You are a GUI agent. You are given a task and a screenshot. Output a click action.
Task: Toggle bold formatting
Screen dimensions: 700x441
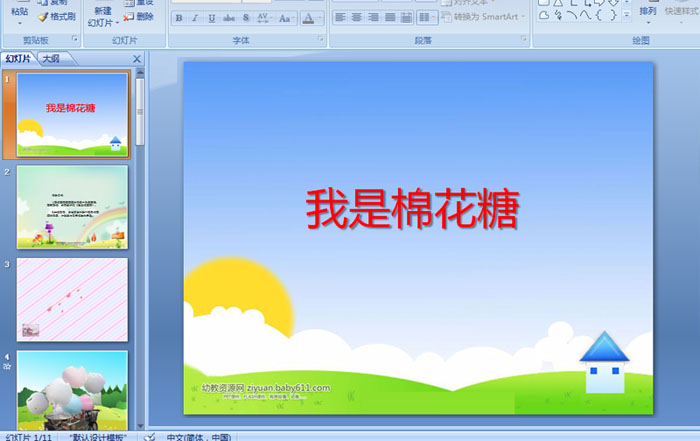[179, 18]
